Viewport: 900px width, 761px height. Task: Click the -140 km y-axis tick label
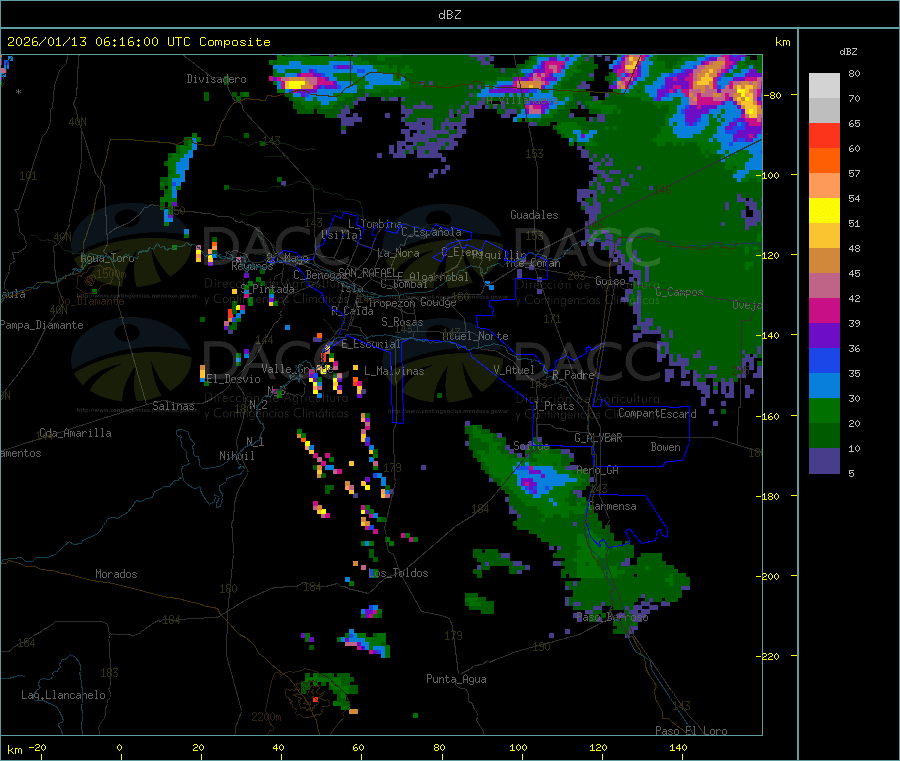tap(769, 335)
